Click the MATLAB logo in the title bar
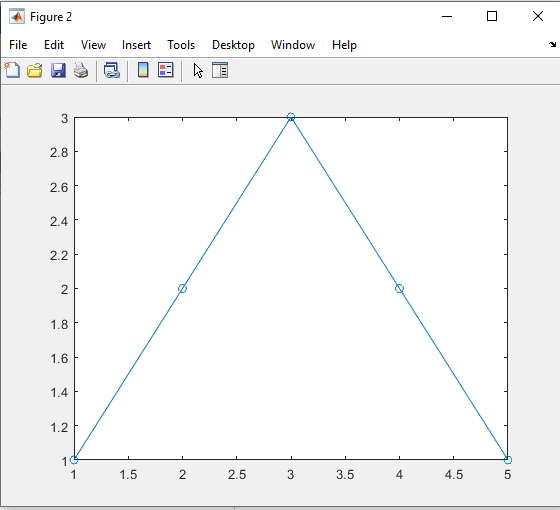This screenshot has width=560, height=510. 17,16
